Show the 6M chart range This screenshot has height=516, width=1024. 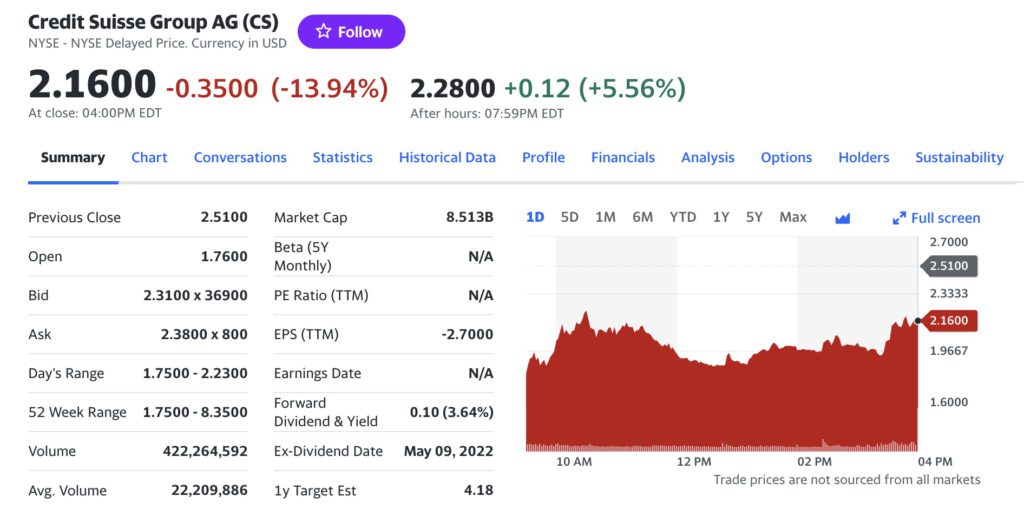[643, 217]
